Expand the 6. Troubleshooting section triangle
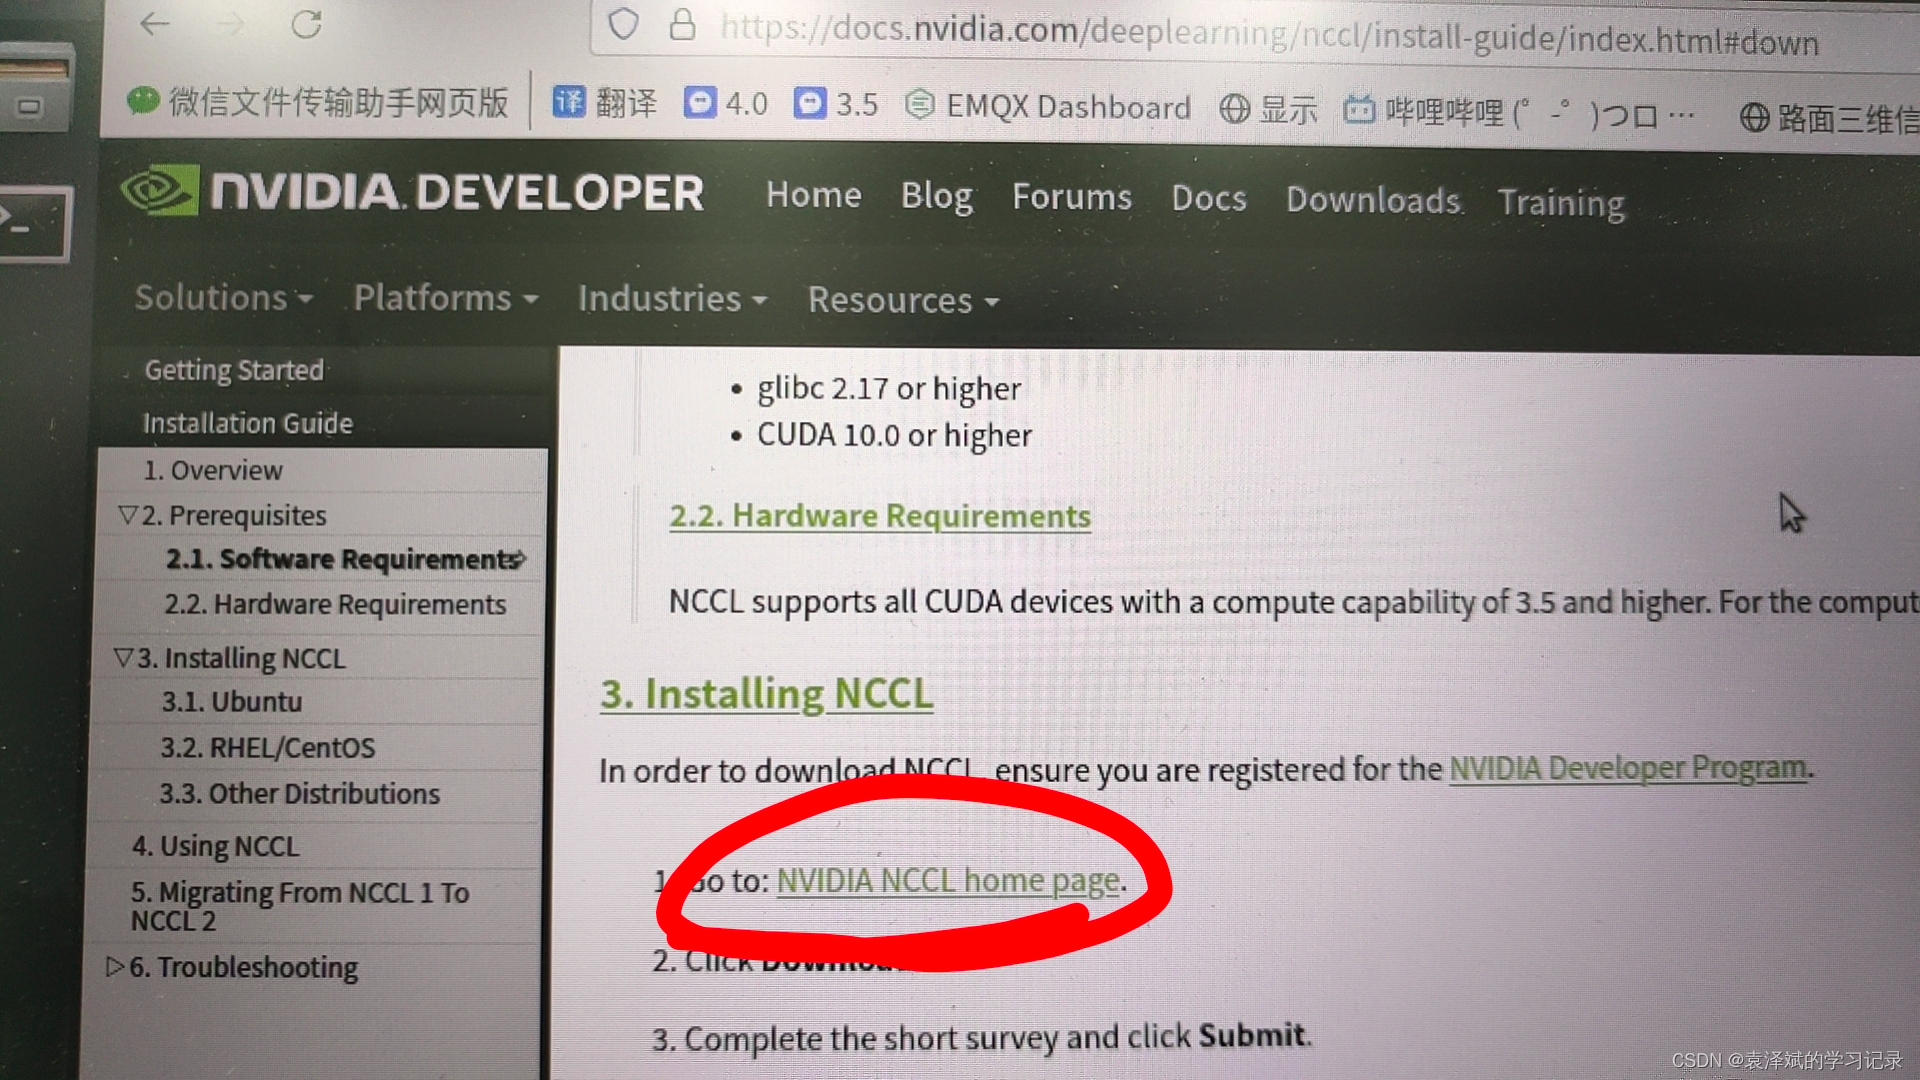This screenshot has height=1080, width=1920. tap(115, 967)
